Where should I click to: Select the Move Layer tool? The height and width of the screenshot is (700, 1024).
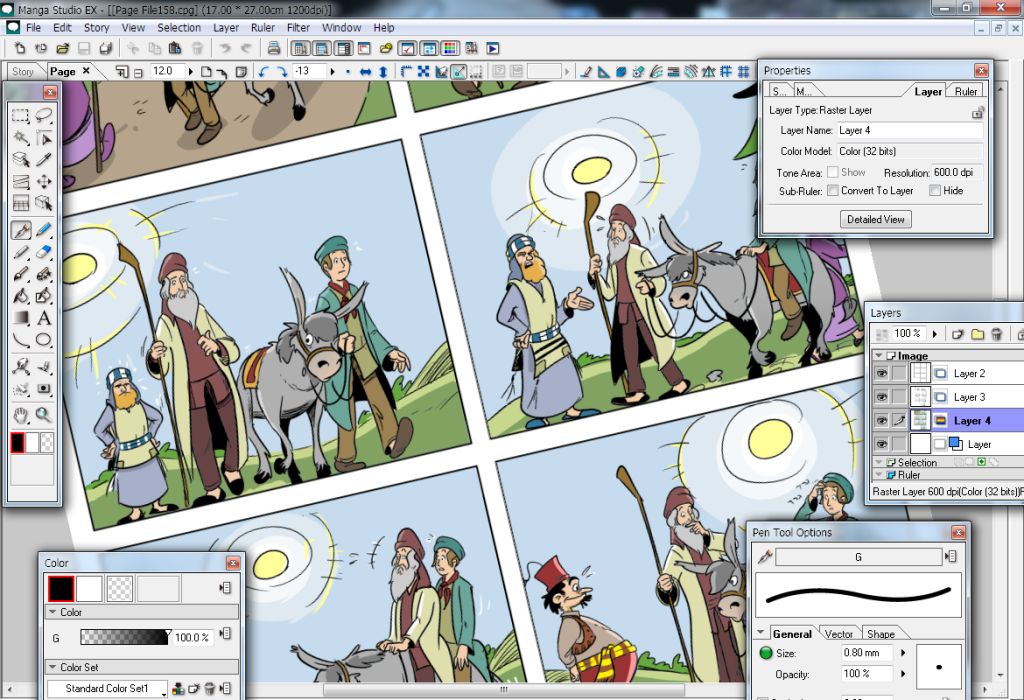44,182
